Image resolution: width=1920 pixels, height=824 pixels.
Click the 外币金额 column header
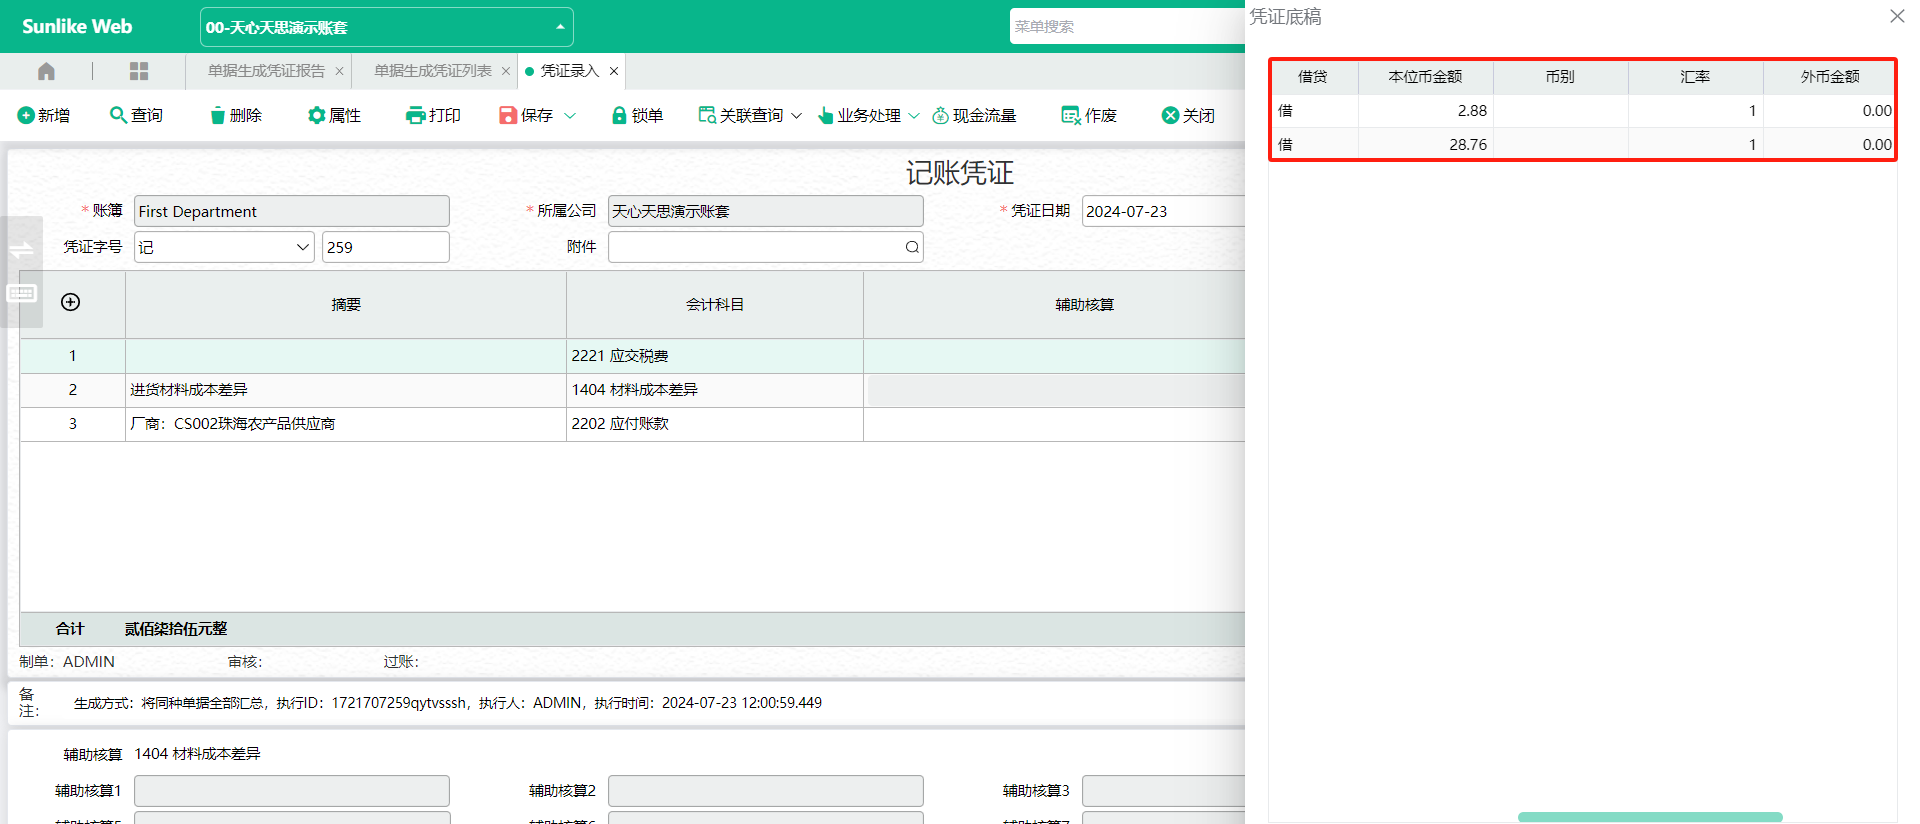(1829, 77)
